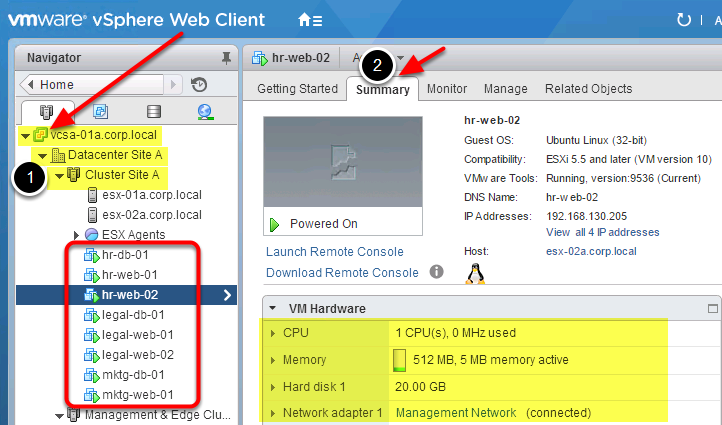Open the recent history clock icon
This screenshot has height=425, width=722.
199,85
